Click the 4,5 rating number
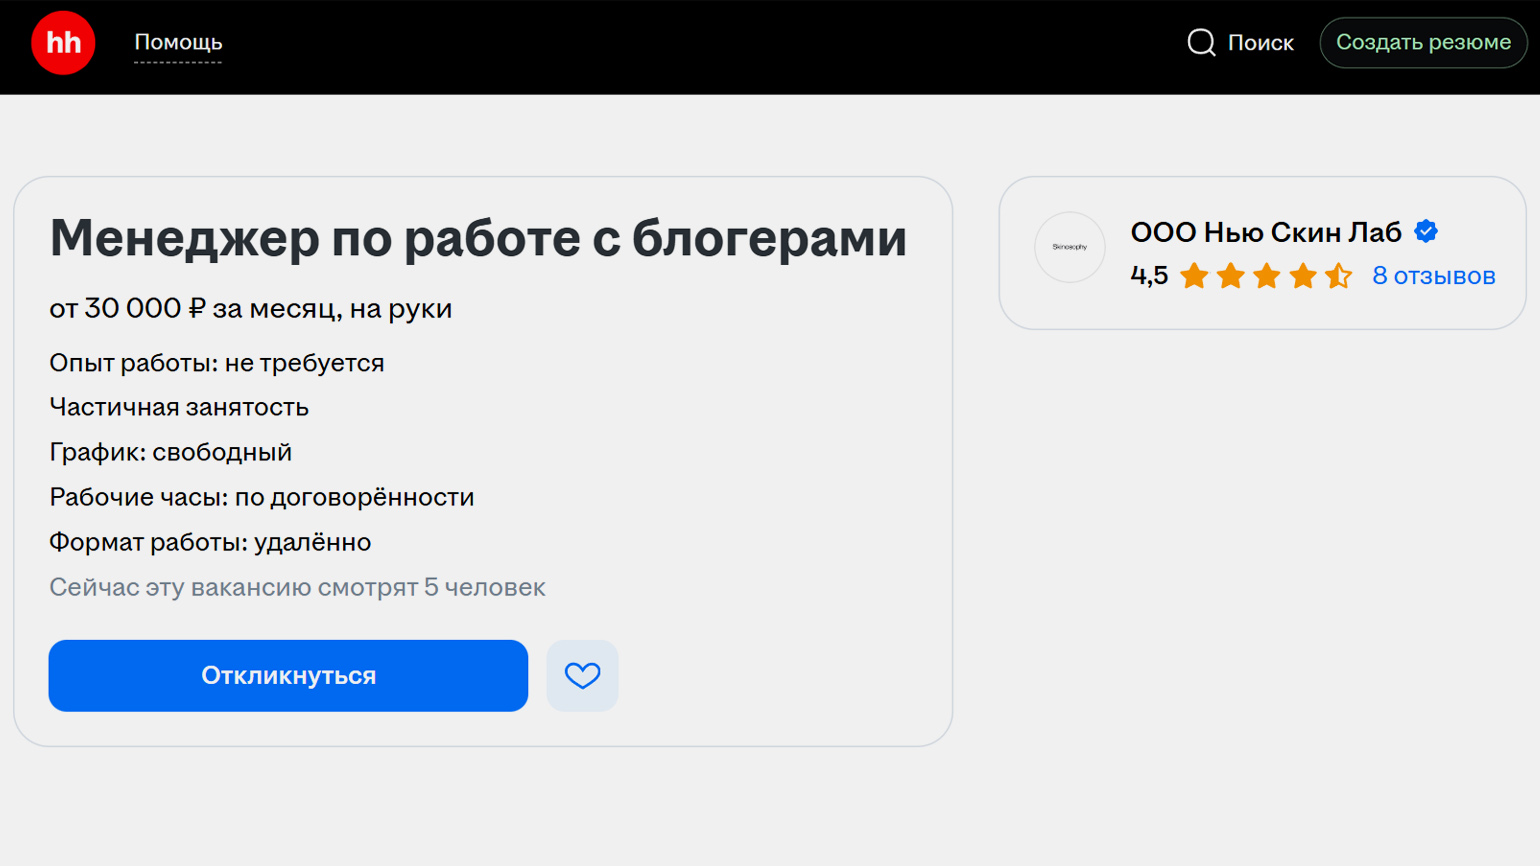The width and height of the screenshot is (1540, 866). (x=1149, y=276)
